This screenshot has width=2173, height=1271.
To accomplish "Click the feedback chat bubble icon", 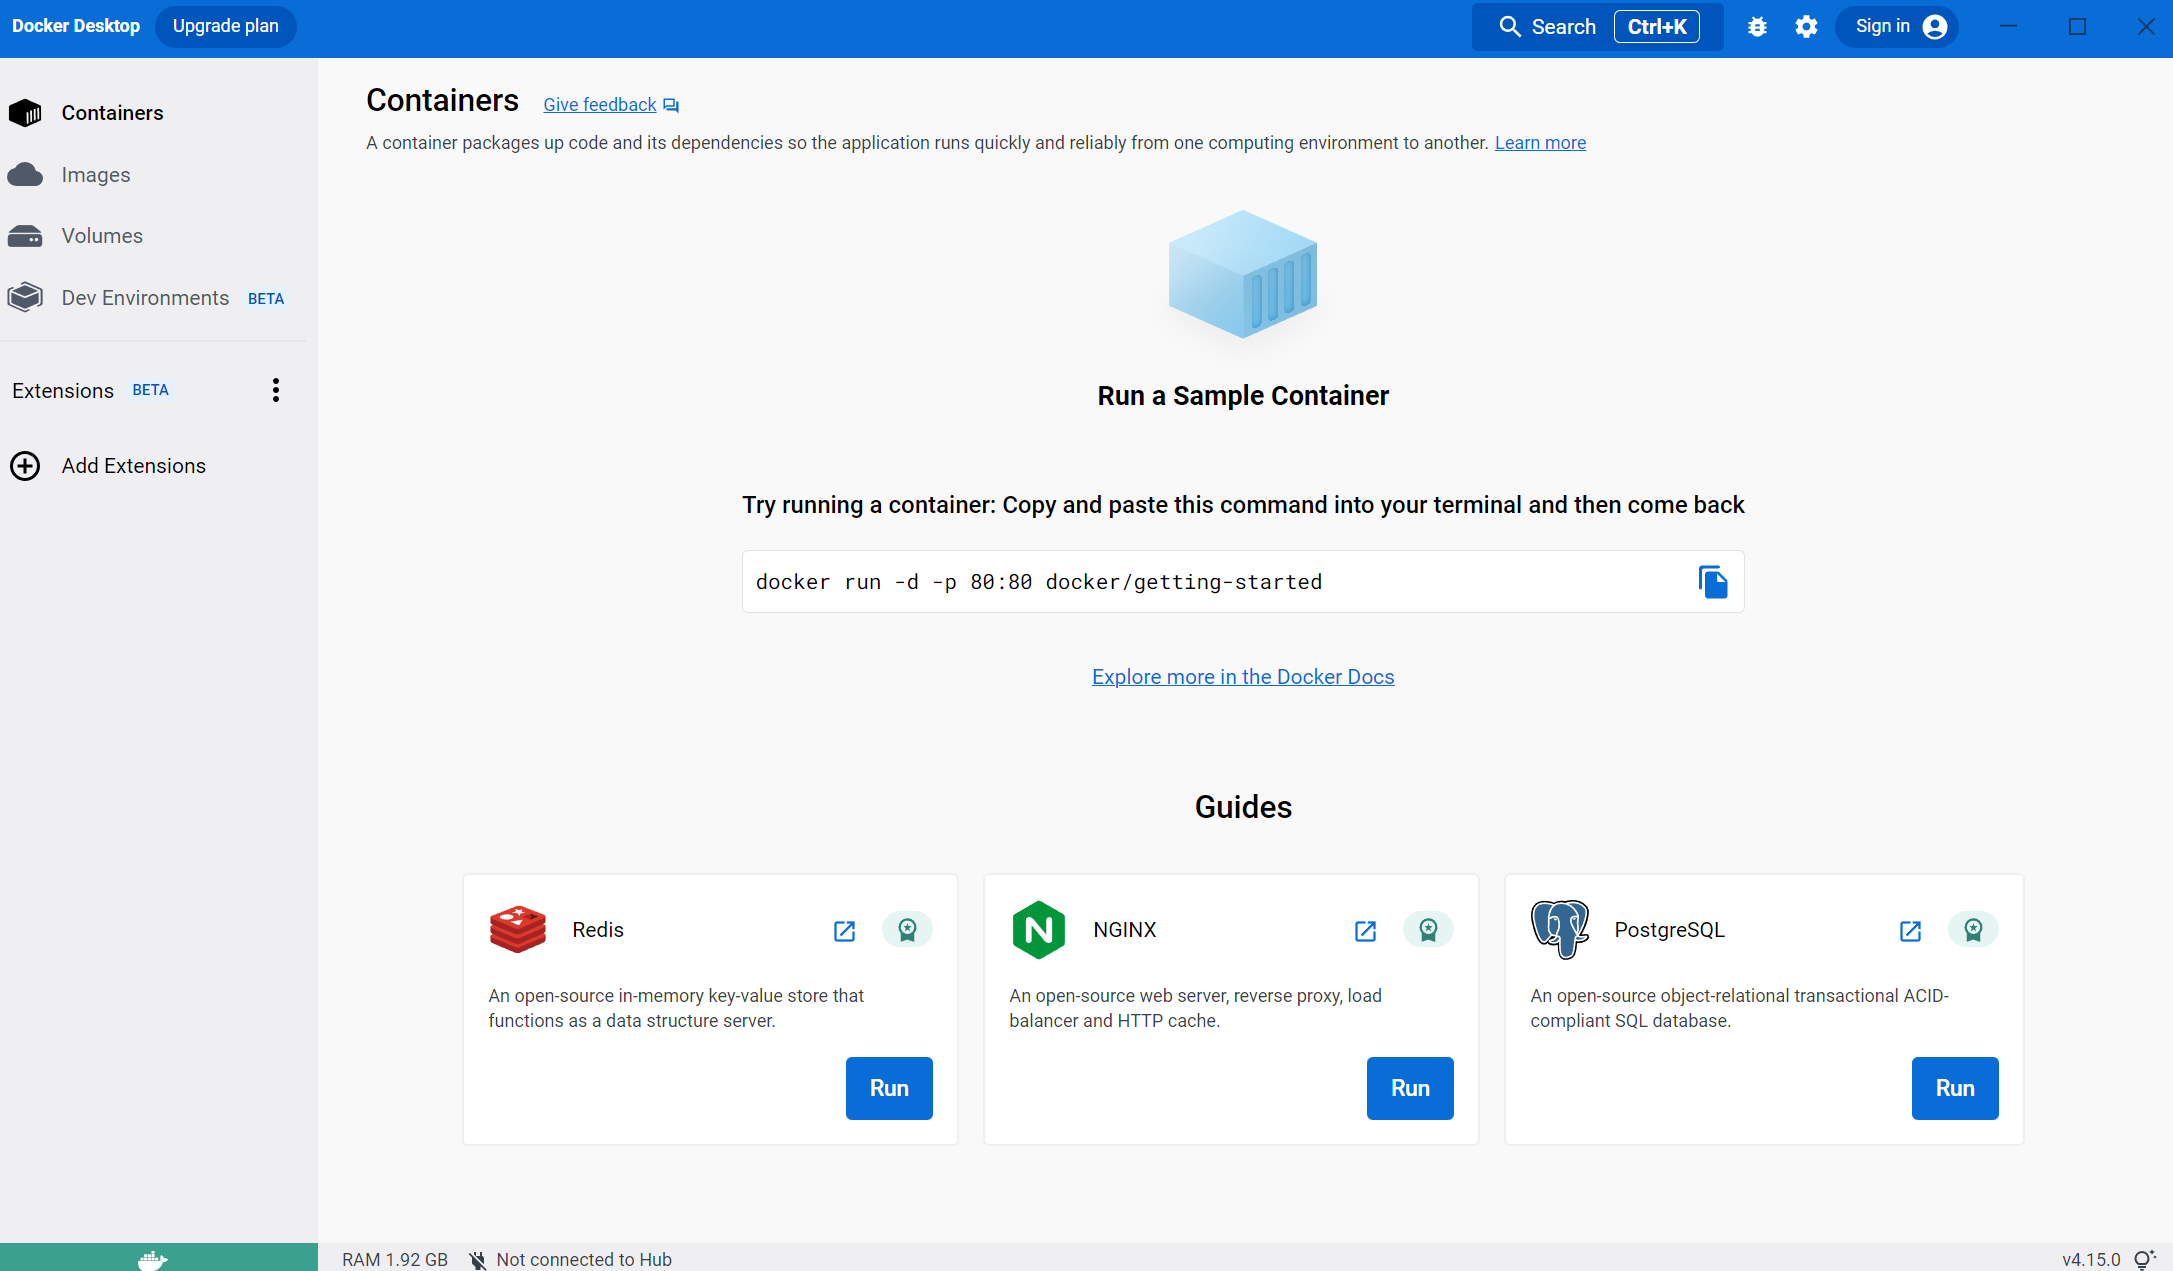I will [671, 106].
